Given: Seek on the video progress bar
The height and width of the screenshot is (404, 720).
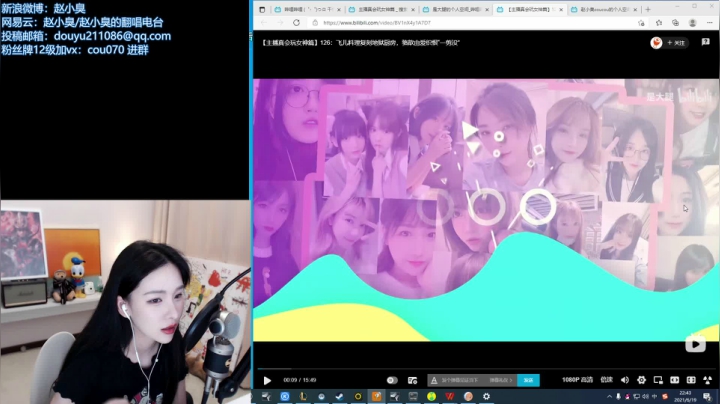Looking at the screenshot, I should tap(486, 368).
